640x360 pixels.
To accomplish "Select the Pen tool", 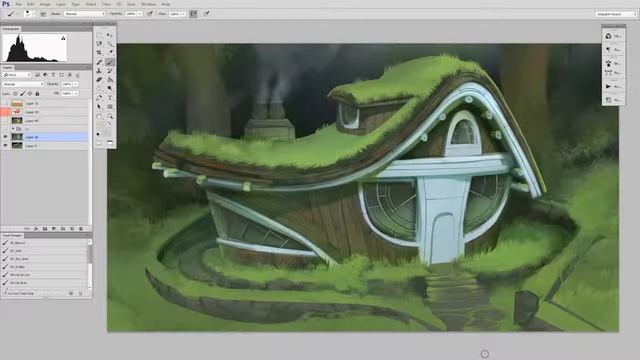I will pos(99,98).
